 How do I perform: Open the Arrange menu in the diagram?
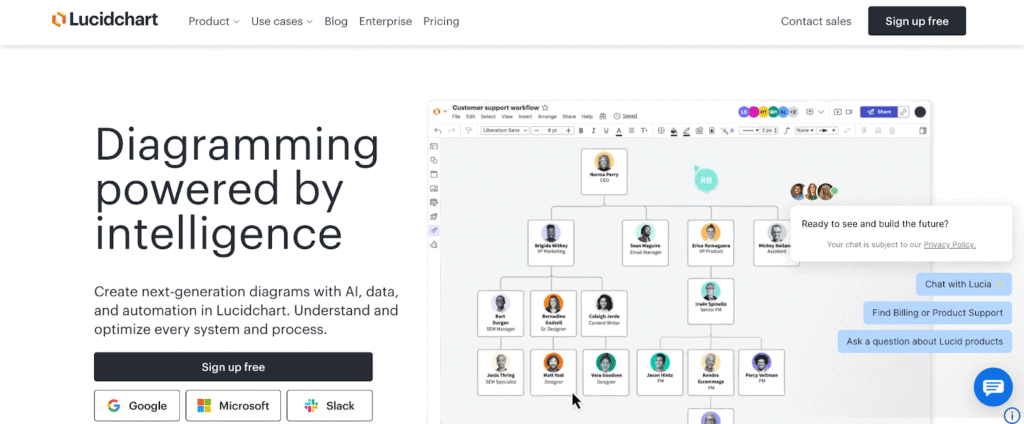tap(547, 116)
